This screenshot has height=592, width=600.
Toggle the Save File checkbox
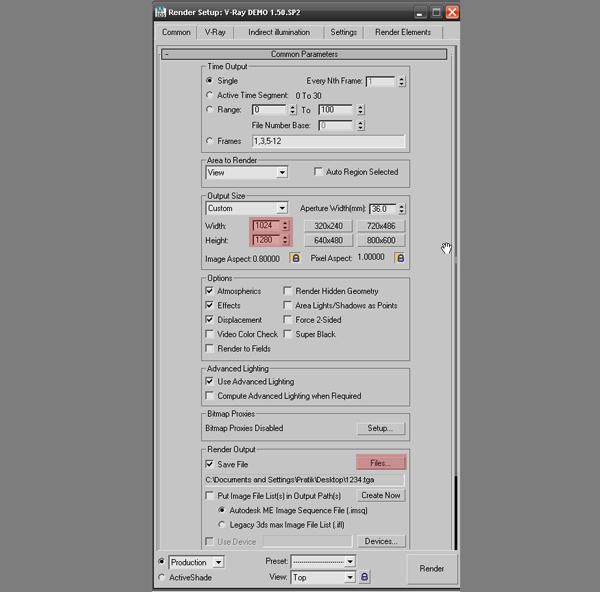point(209,464)
